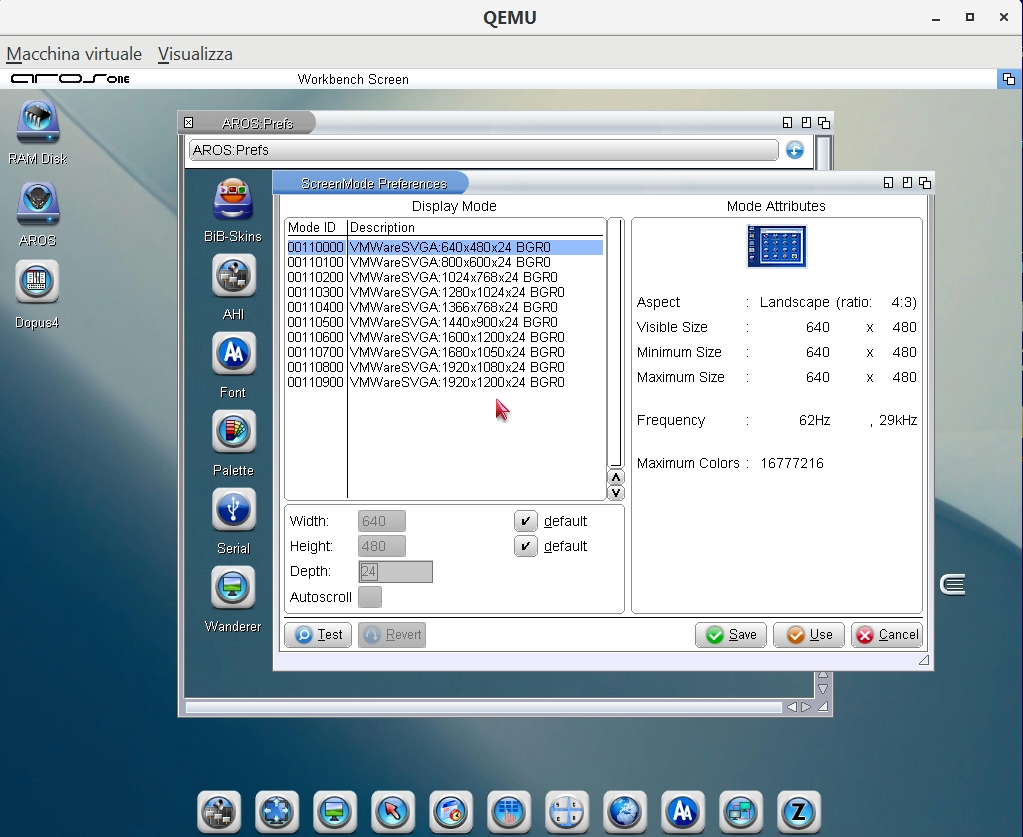Open the BiB-Skins prefs icon

233,200
